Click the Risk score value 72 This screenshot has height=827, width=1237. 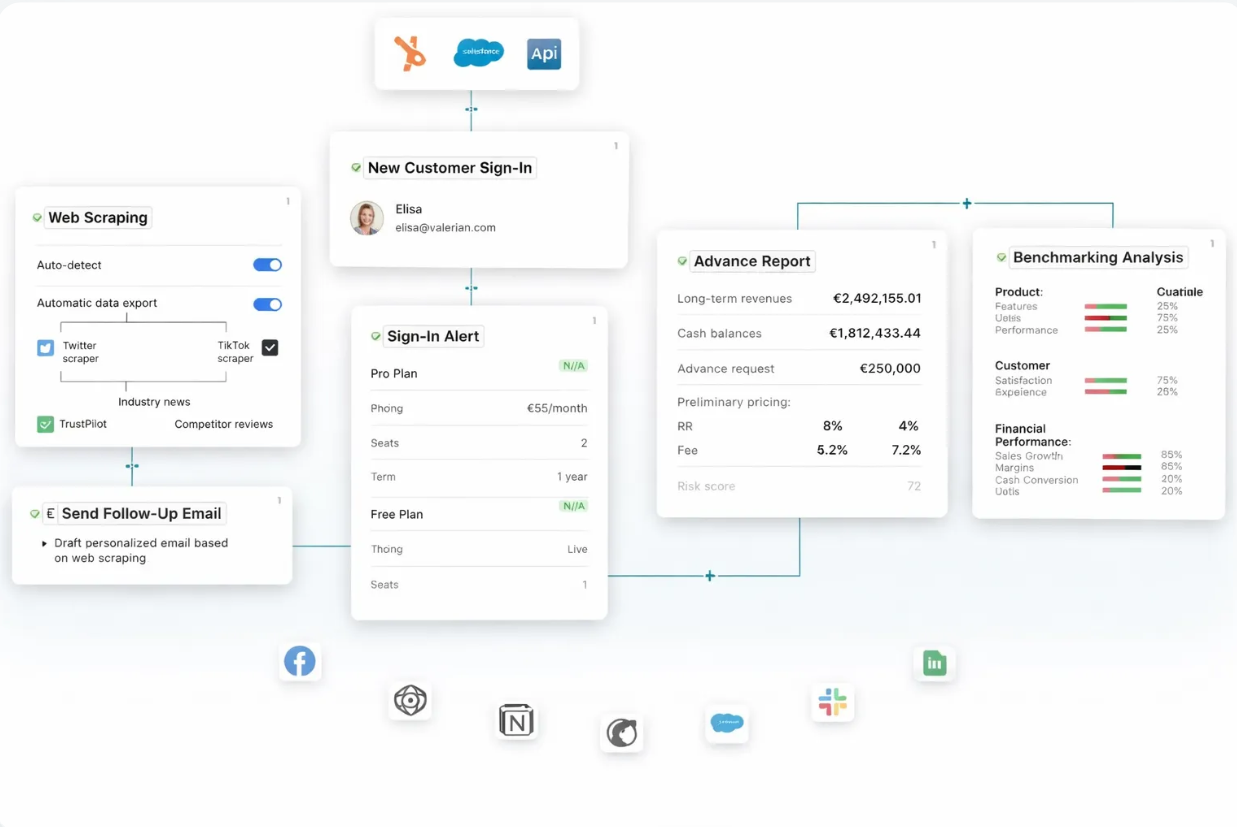tap(914, 486)
